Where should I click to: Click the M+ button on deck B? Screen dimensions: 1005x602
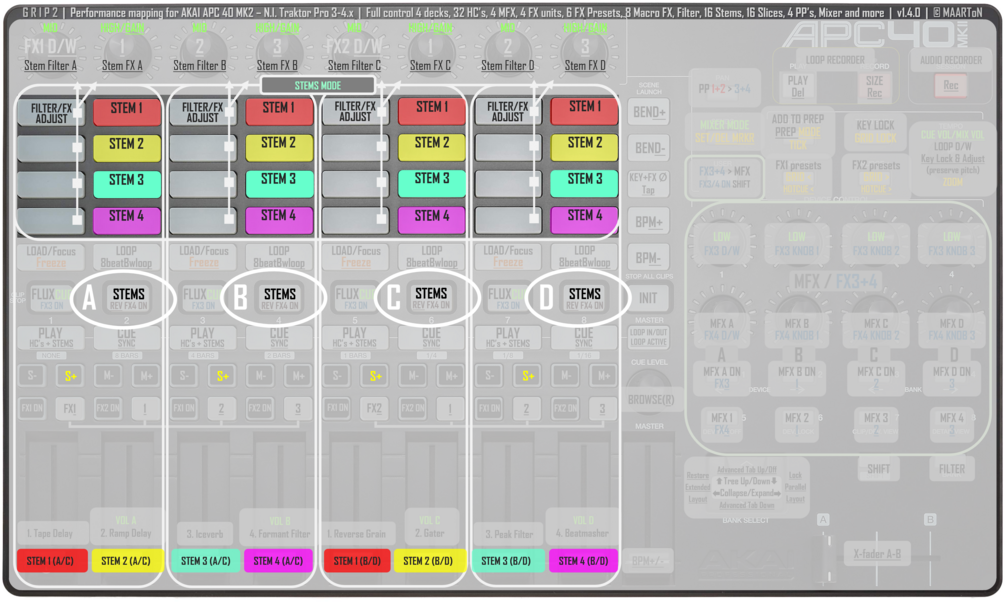tap(298, 376)
